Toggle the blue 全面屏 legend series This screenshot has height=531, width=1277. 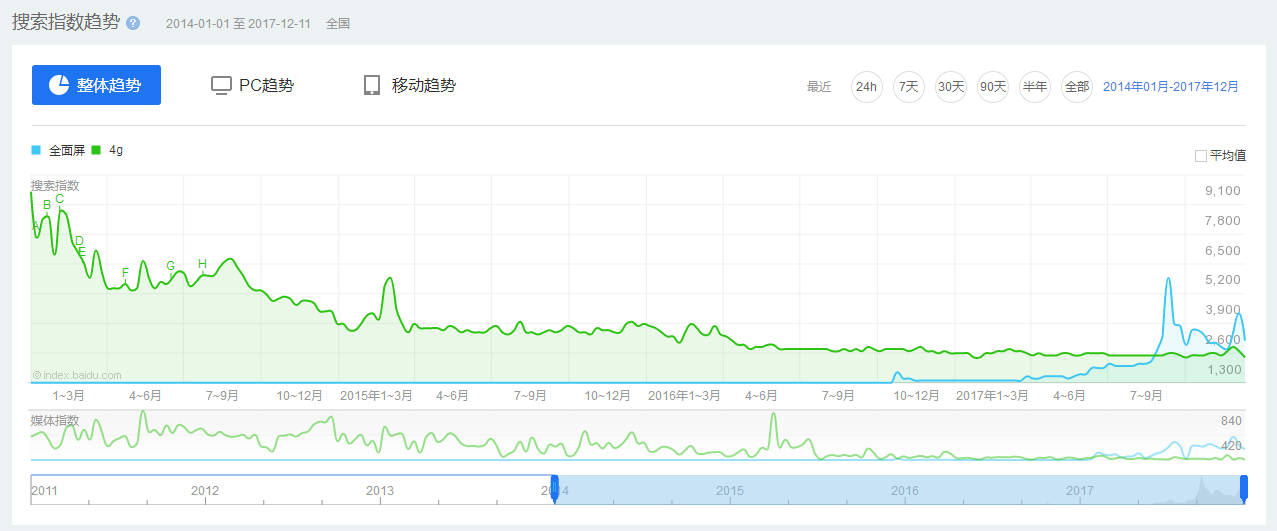[60, 150]
